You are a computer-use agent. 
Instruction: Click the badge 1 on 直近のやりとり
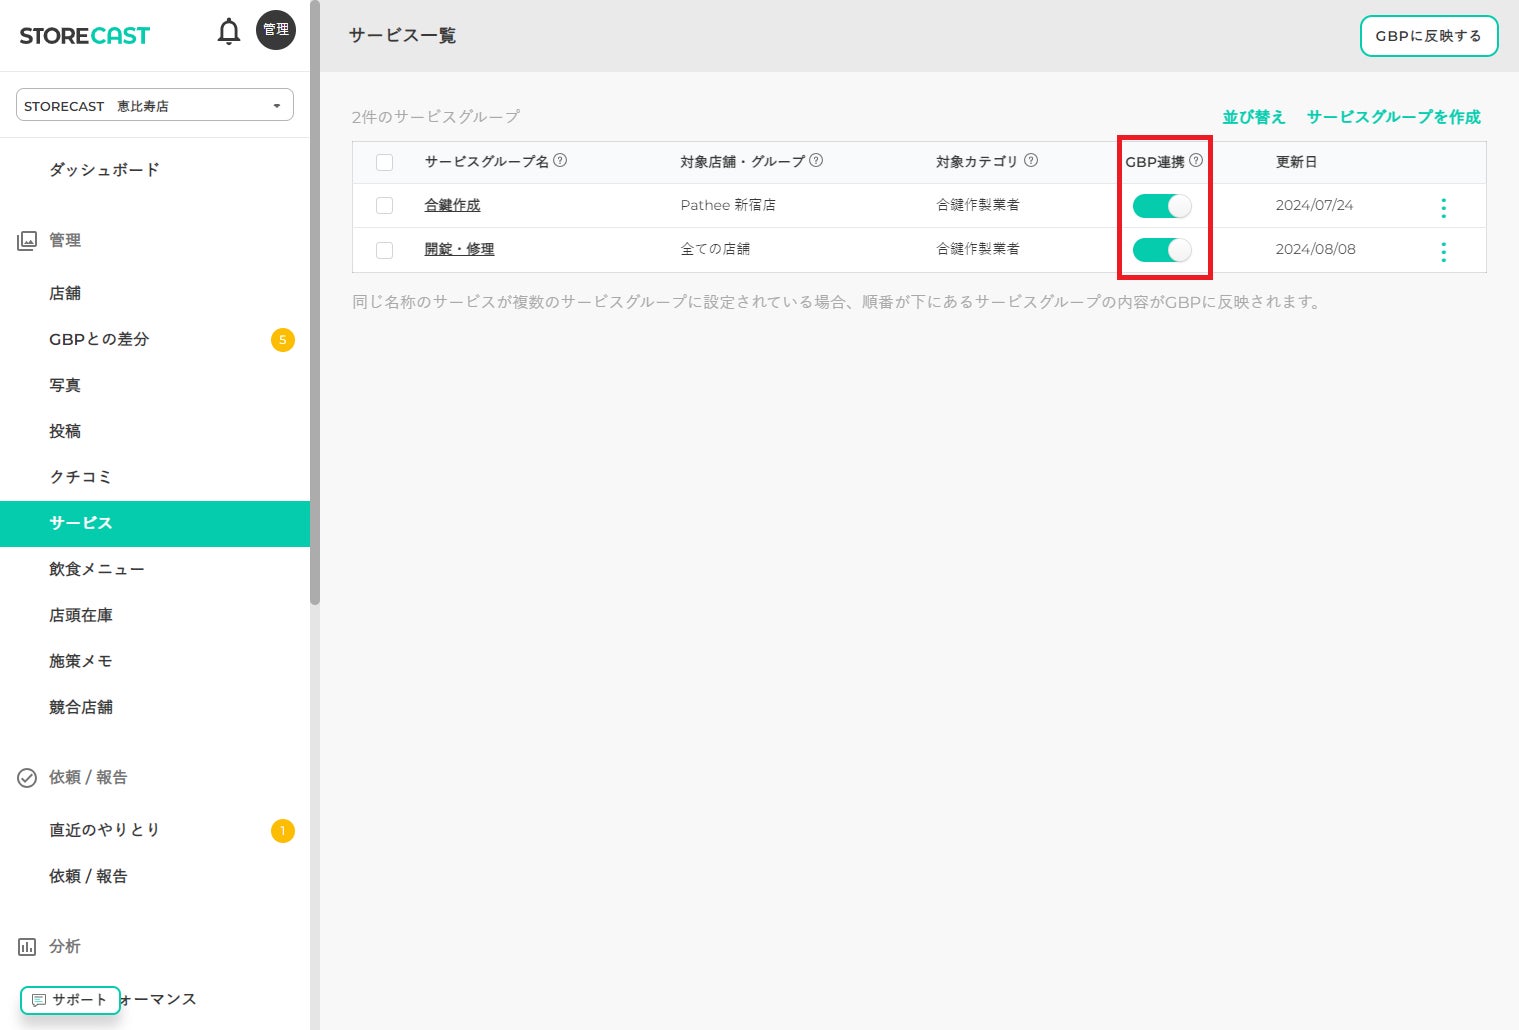(283, 831)
